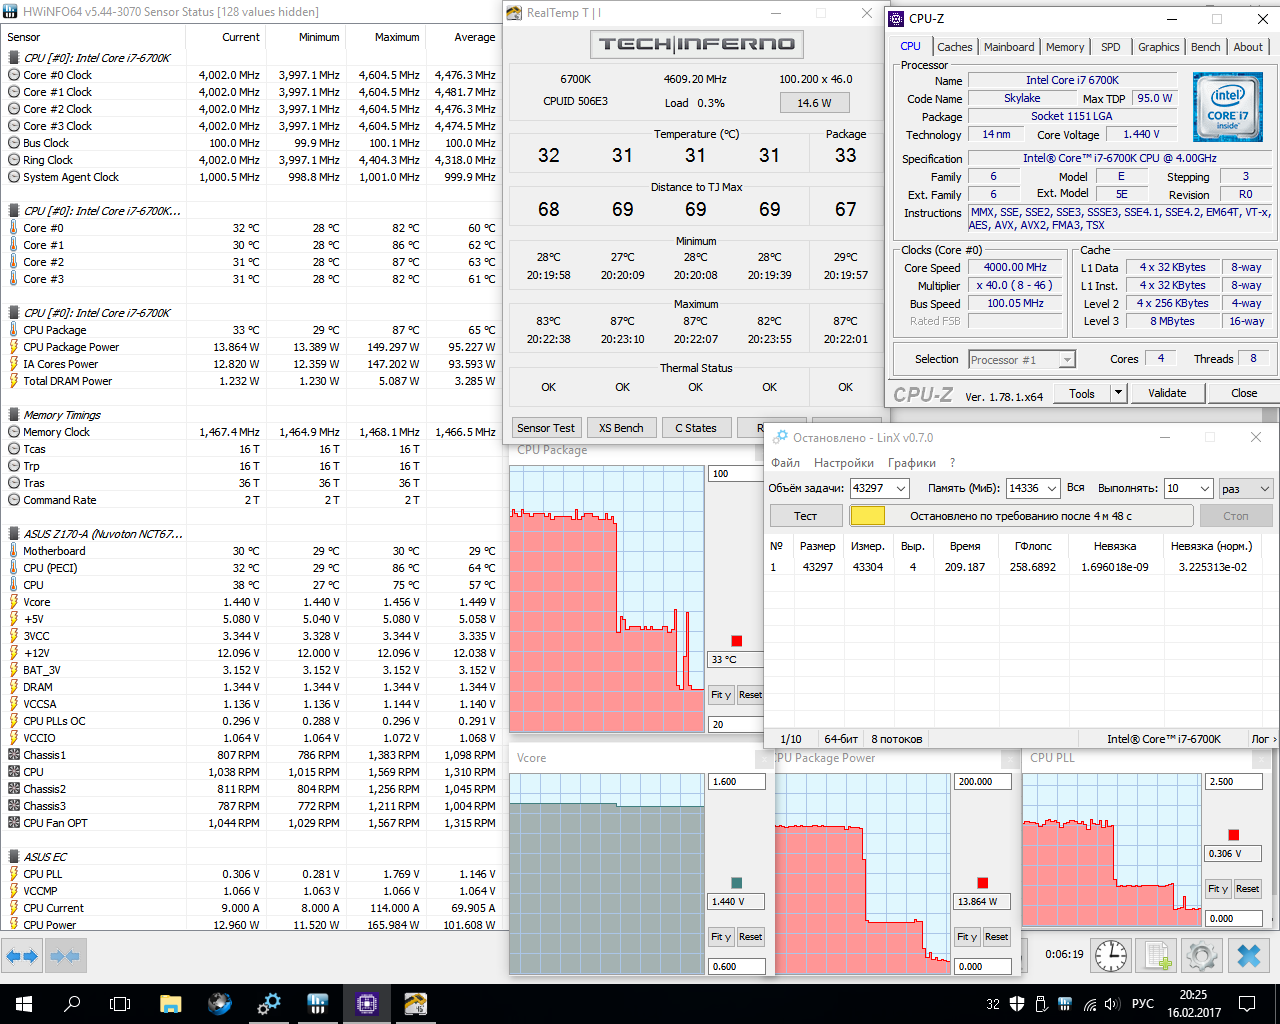Open Task View from the taskbar
The height and width of the screenshot is (1024, 1280).
click(120, 1003)
